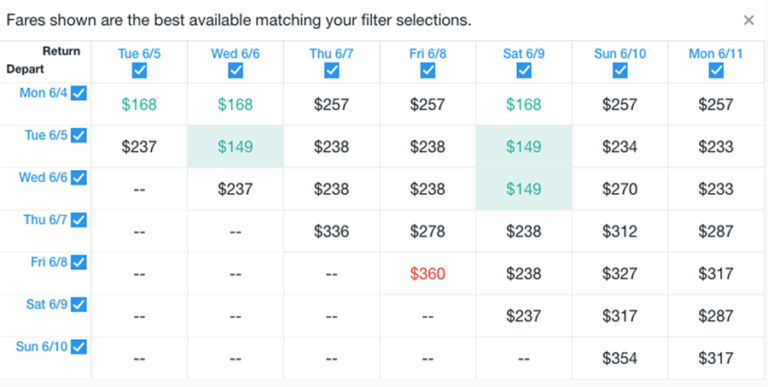The width and height of the screenshot is (768, 387).
Task: Click the Thu 6/7 return date header
Action: 331,53
